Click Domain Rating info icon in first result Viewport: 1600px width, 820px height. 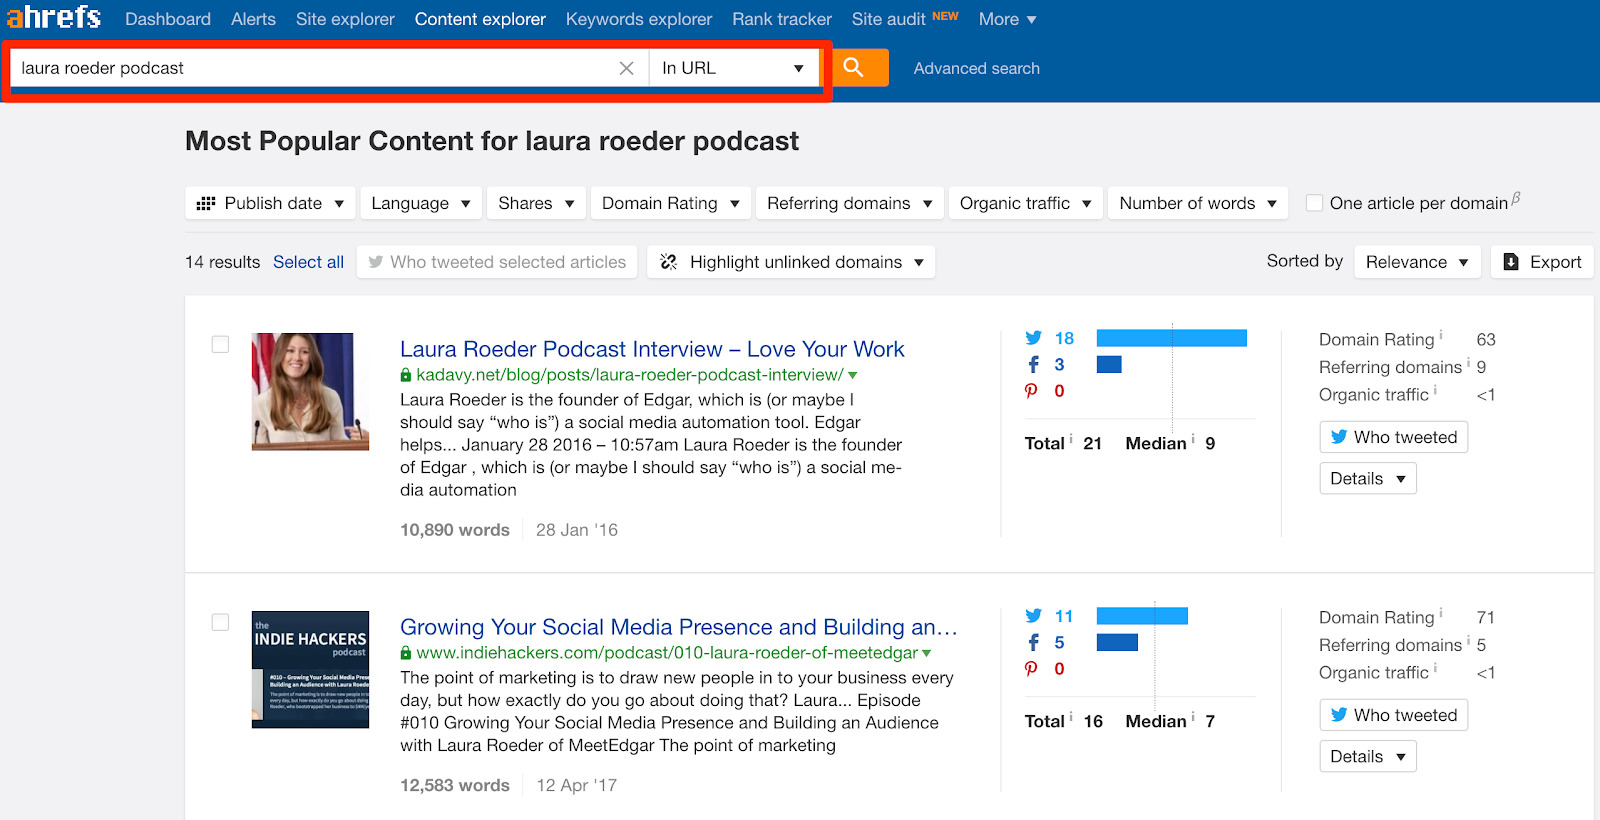pyautogui.click(x=1441, y=335)
